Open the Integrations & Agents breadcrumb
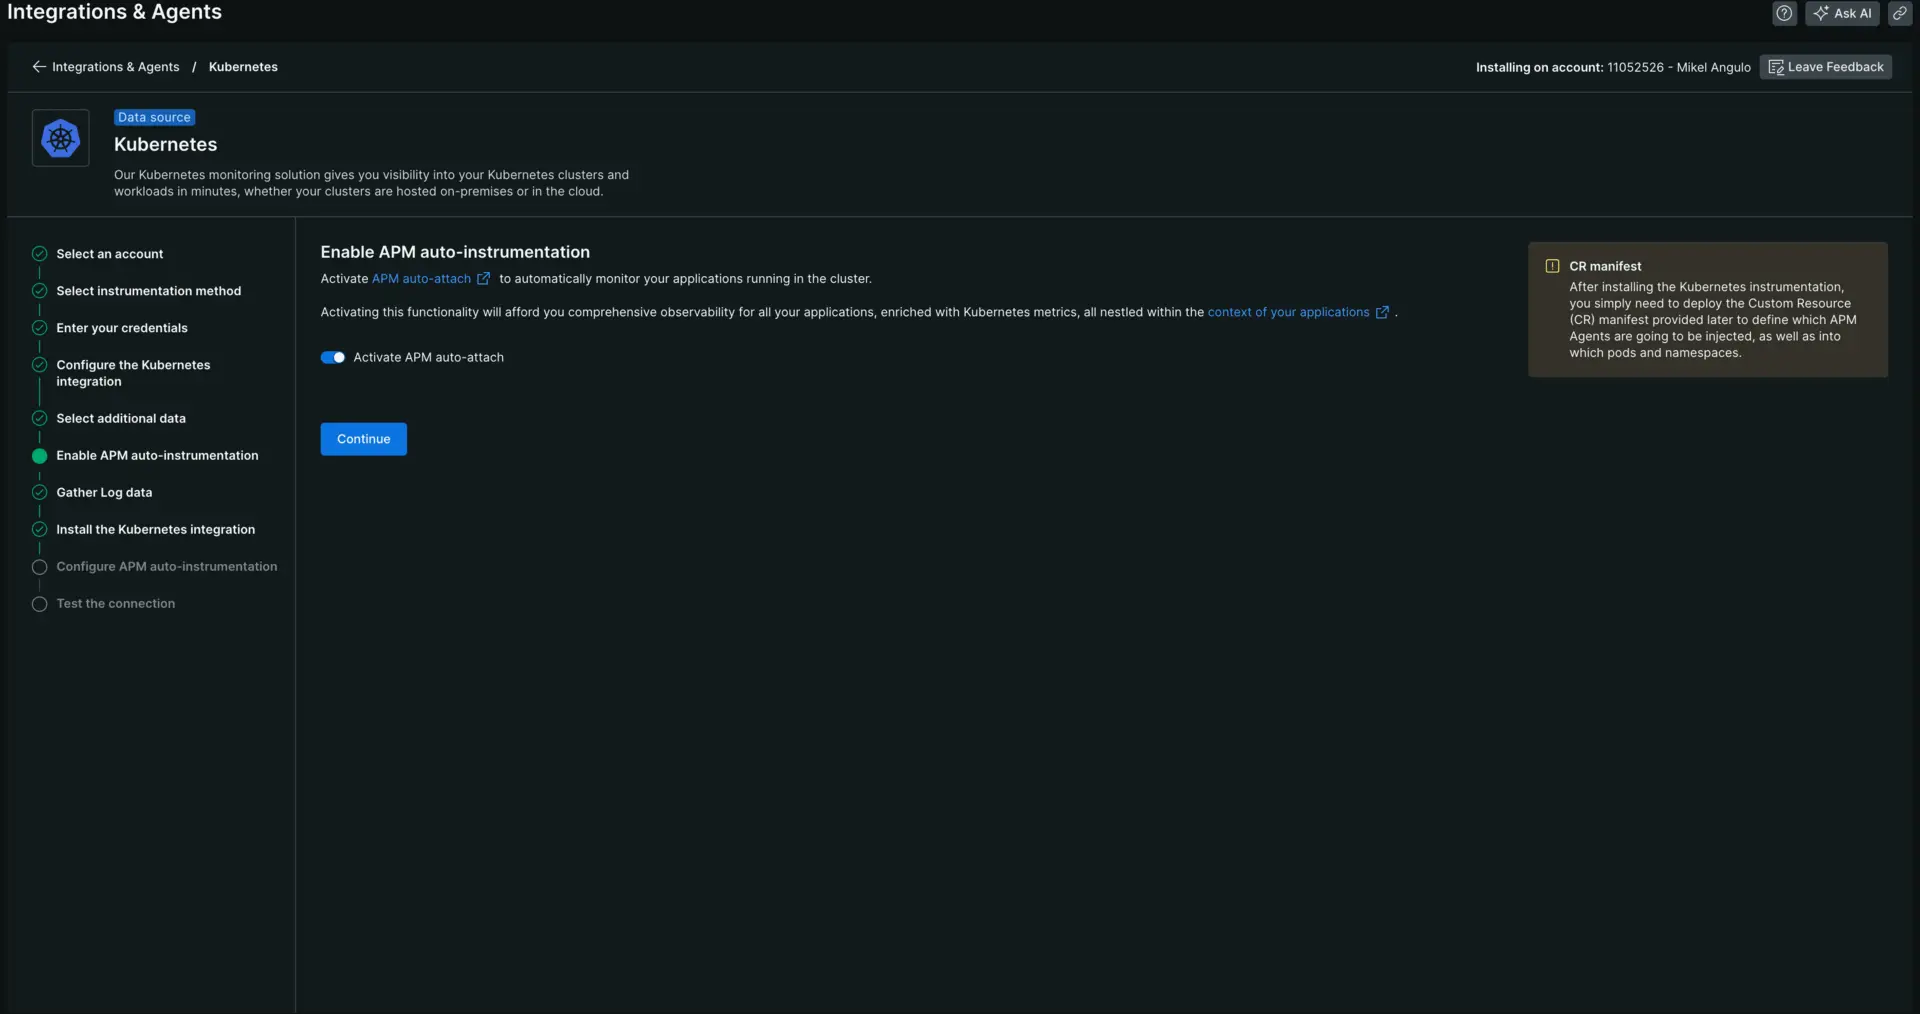This screenshot has width=1920, height=1014. 116,66
